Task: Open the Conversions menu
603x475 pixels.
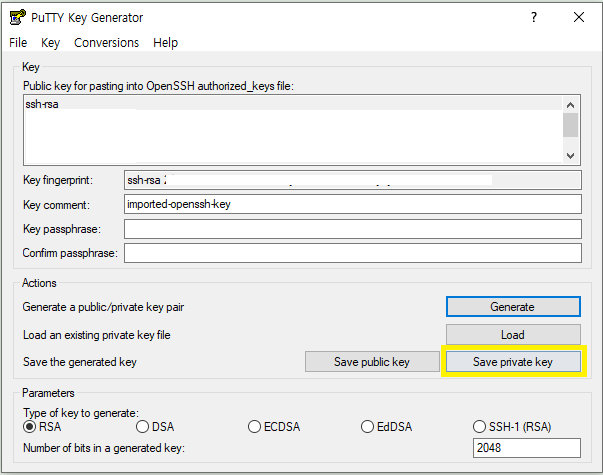Action: pos(106,42)
